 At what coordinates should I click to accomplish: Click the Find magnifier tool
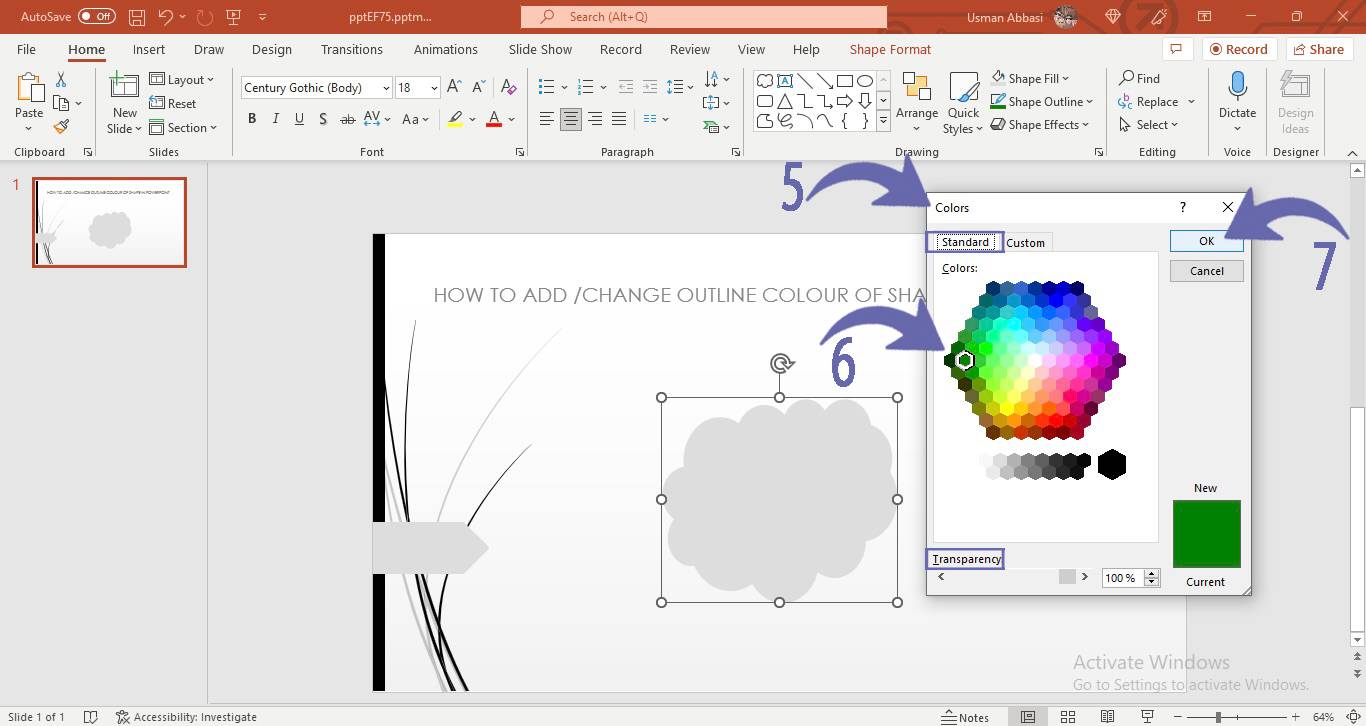click(x=1139, y=78)
